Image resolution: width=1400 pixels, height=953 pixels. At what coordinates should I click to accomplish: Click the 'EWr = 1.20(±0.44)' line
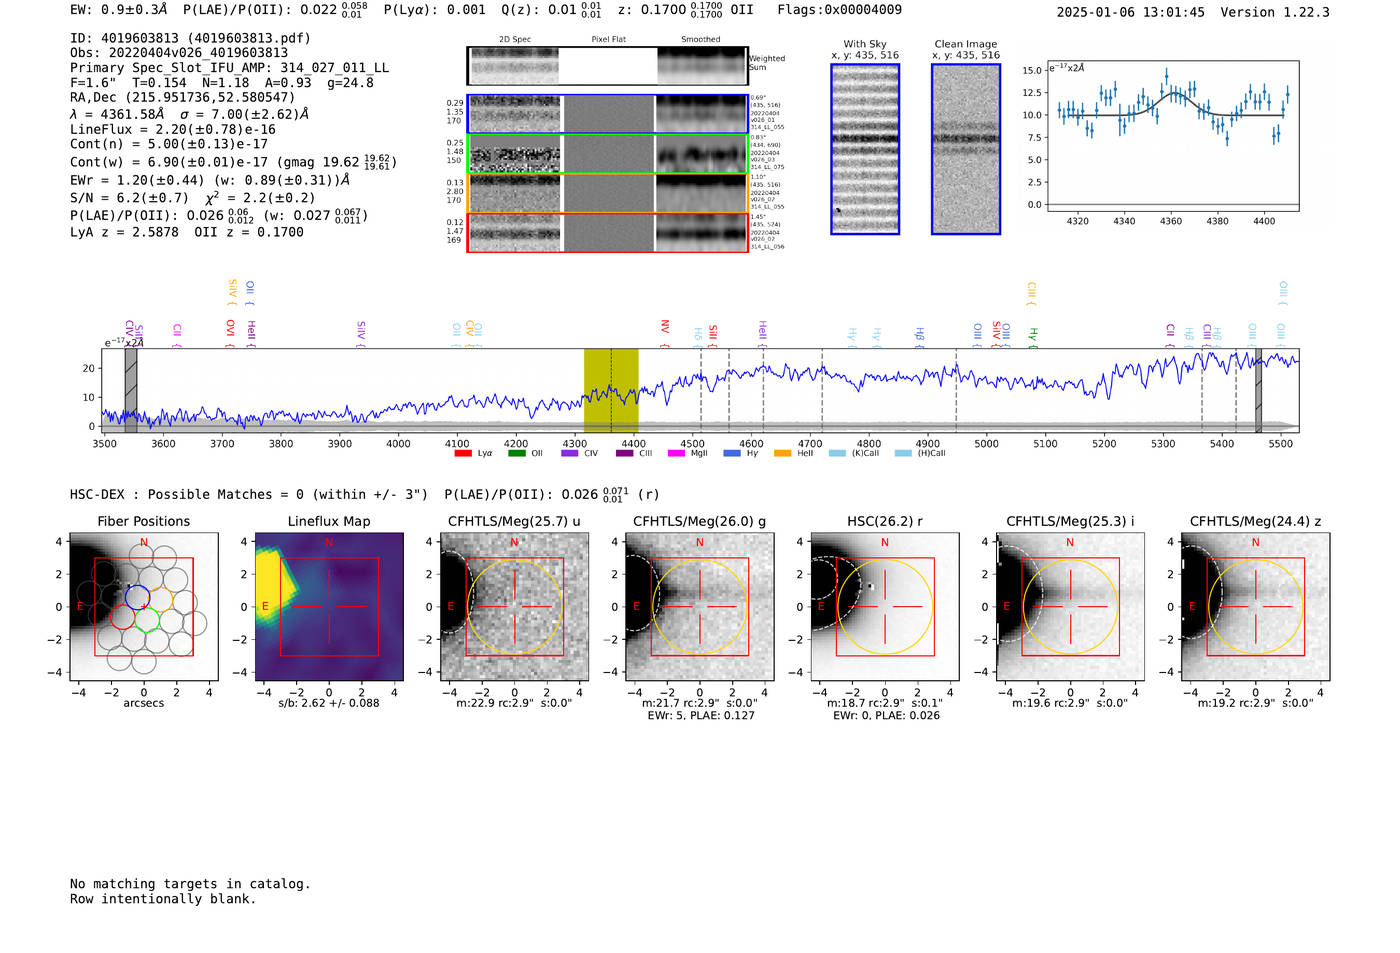tap(210, 181)
